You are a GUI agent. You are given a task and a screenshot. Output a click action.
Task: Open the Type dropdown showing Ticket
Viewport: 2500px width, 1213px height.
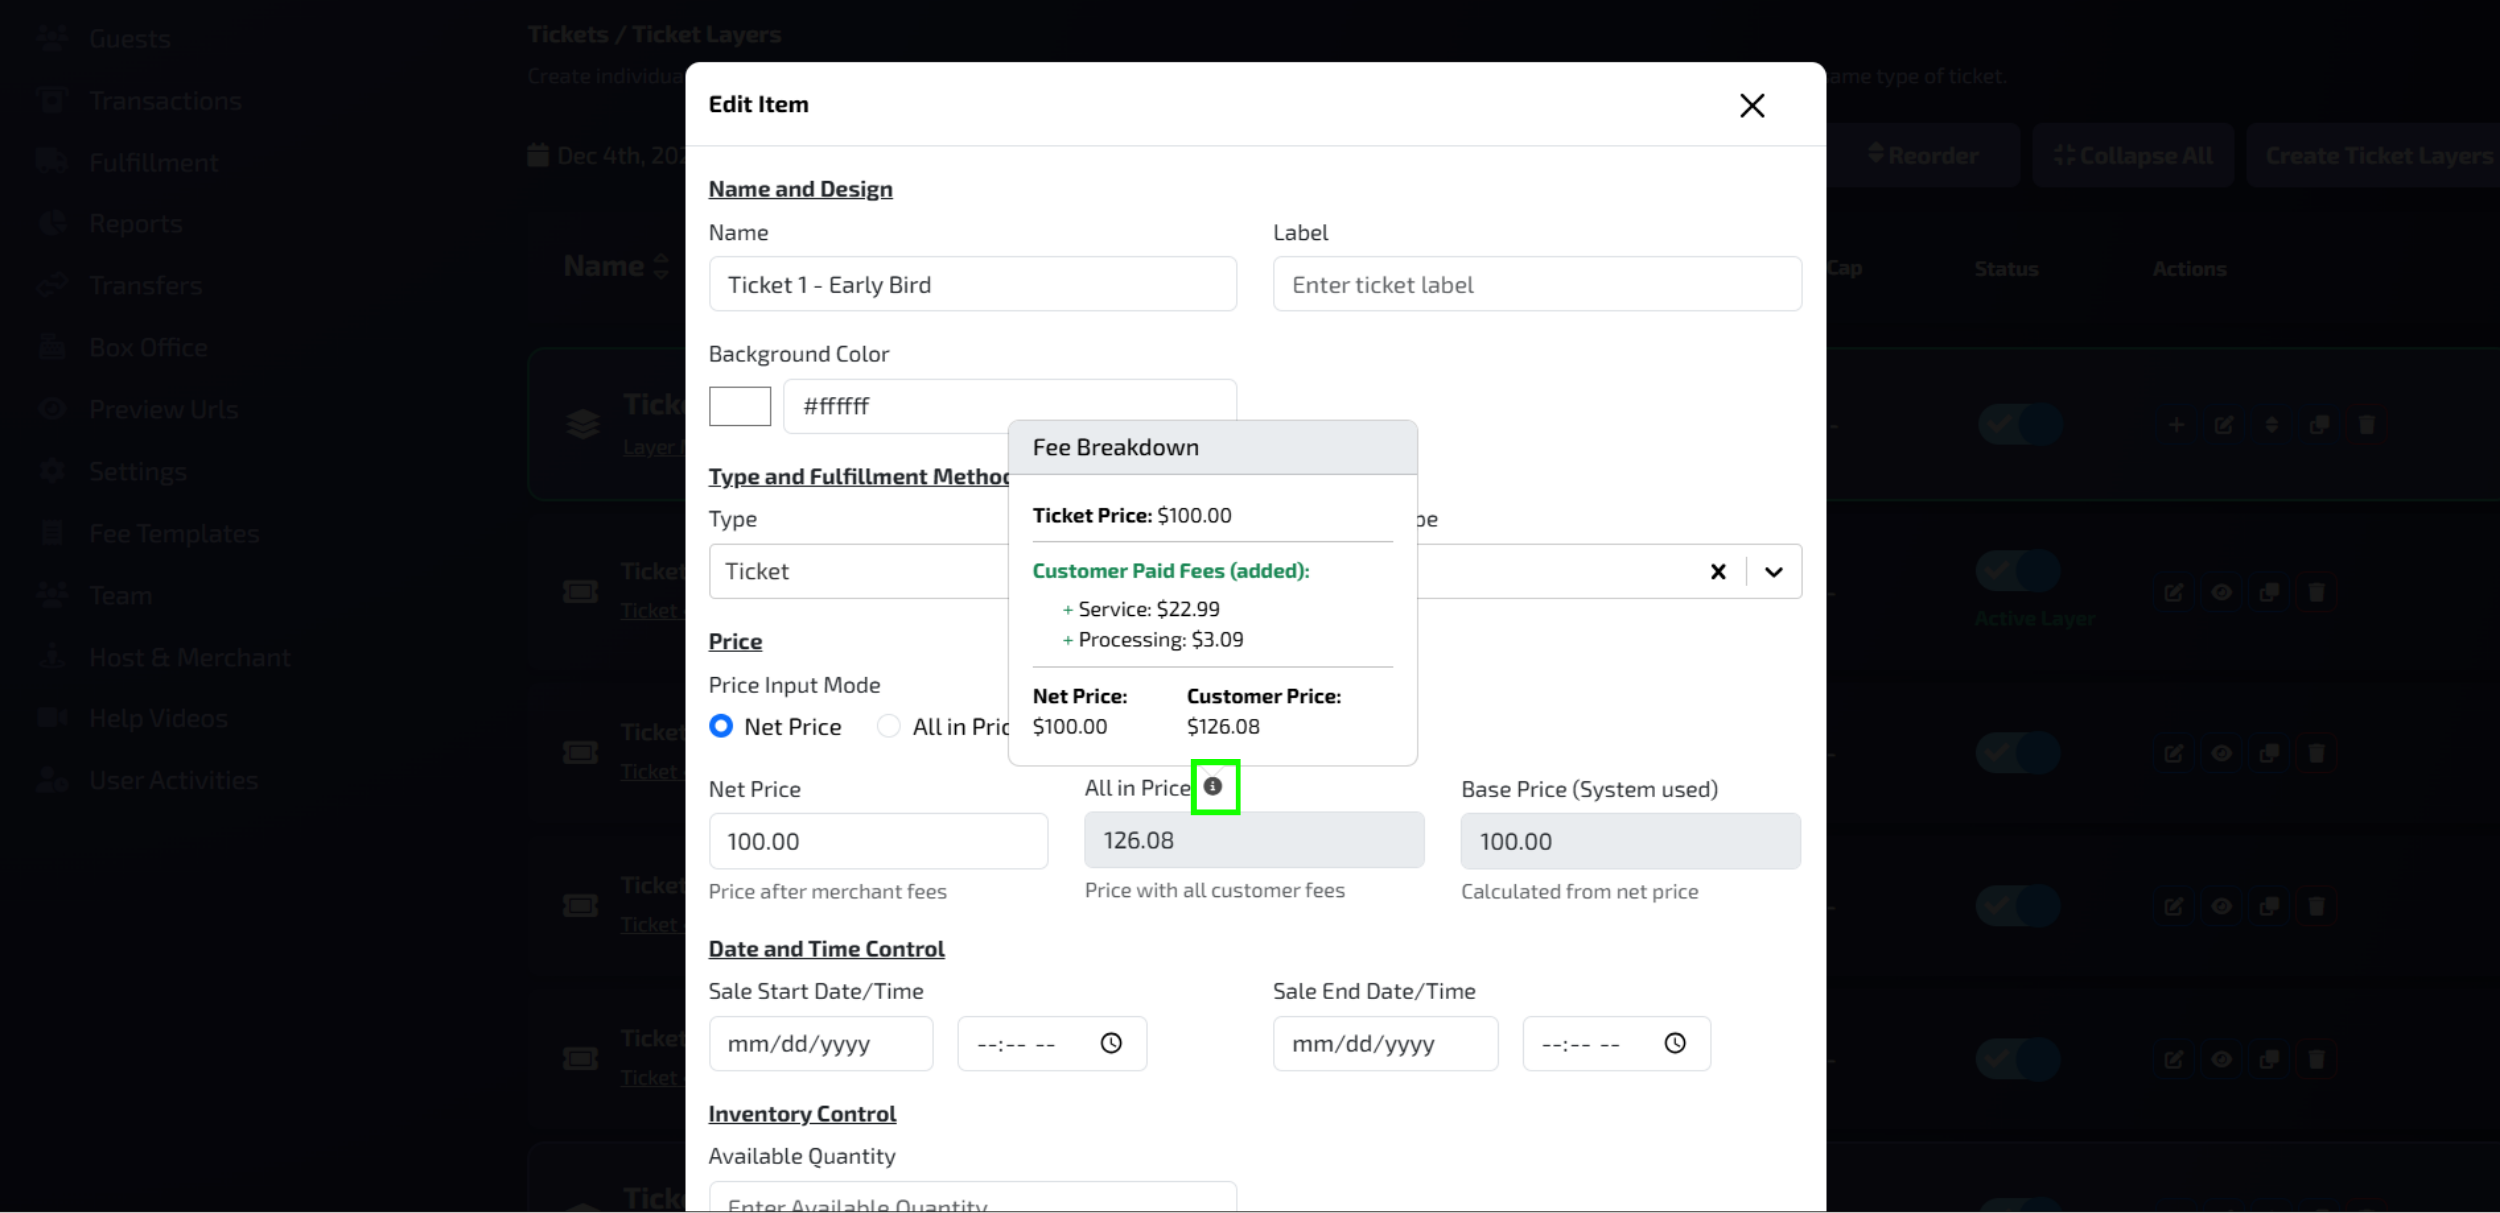pos(858,571)
